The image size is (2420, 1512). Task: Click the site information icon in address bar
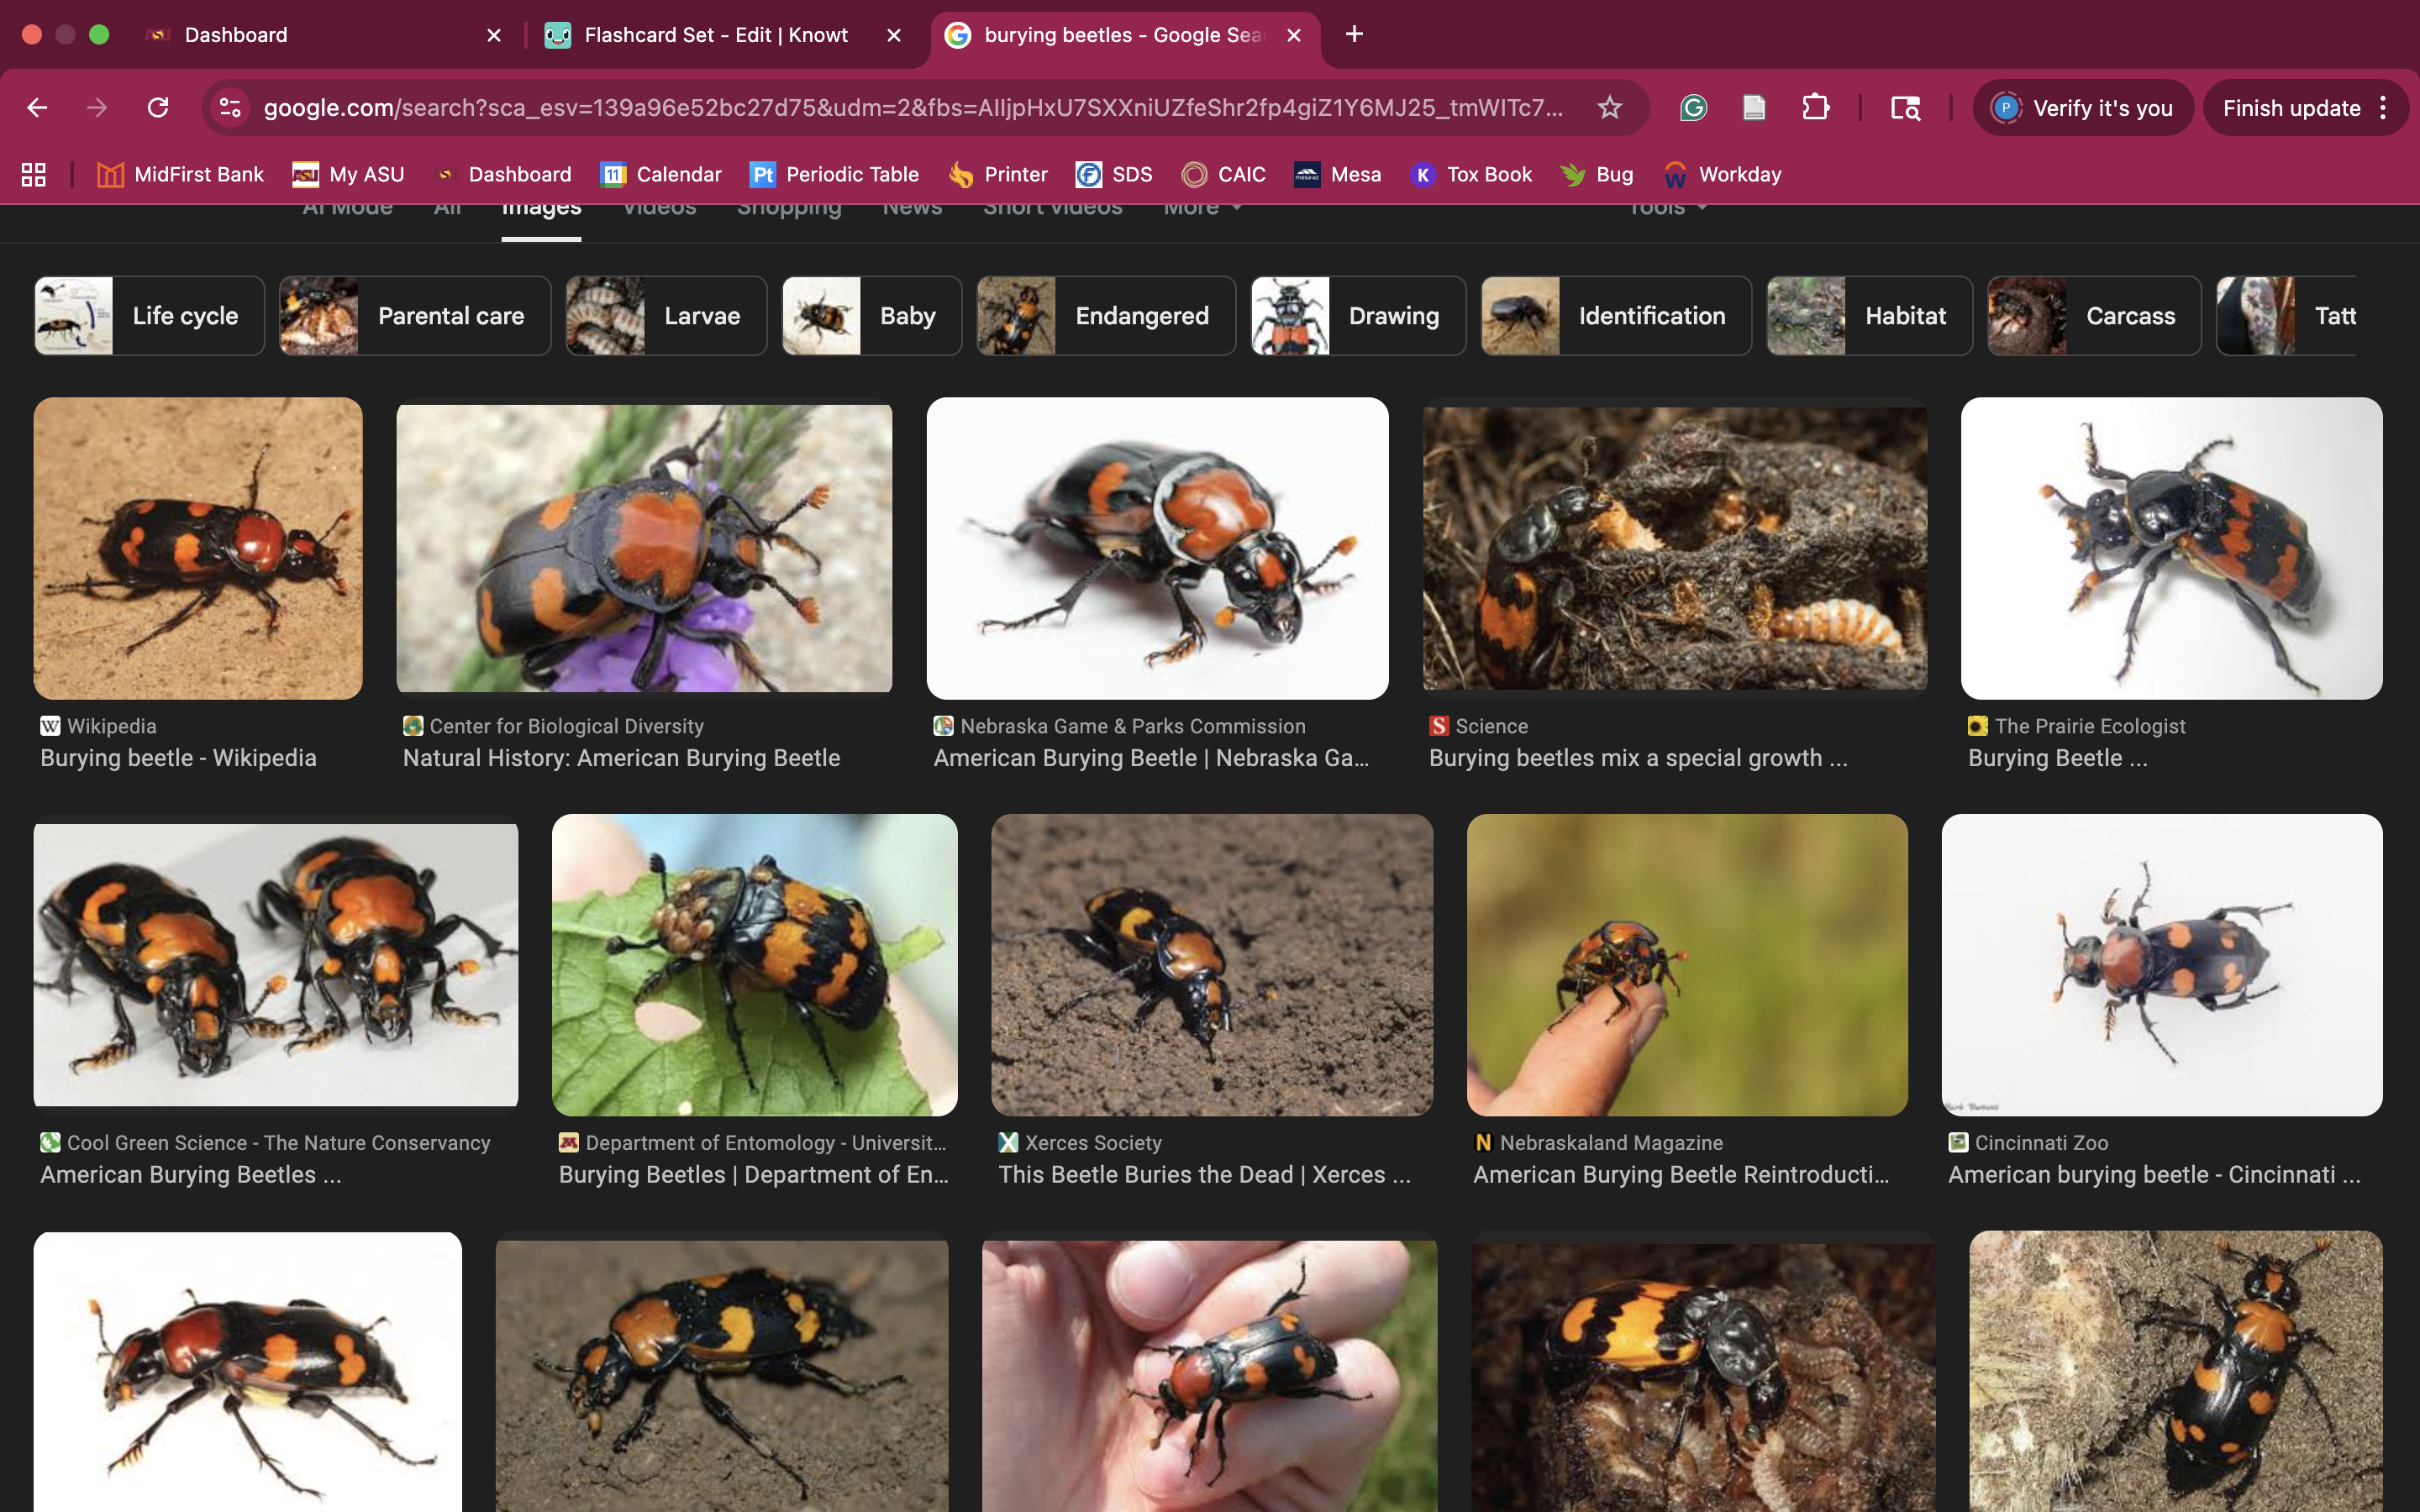[230, 108]
